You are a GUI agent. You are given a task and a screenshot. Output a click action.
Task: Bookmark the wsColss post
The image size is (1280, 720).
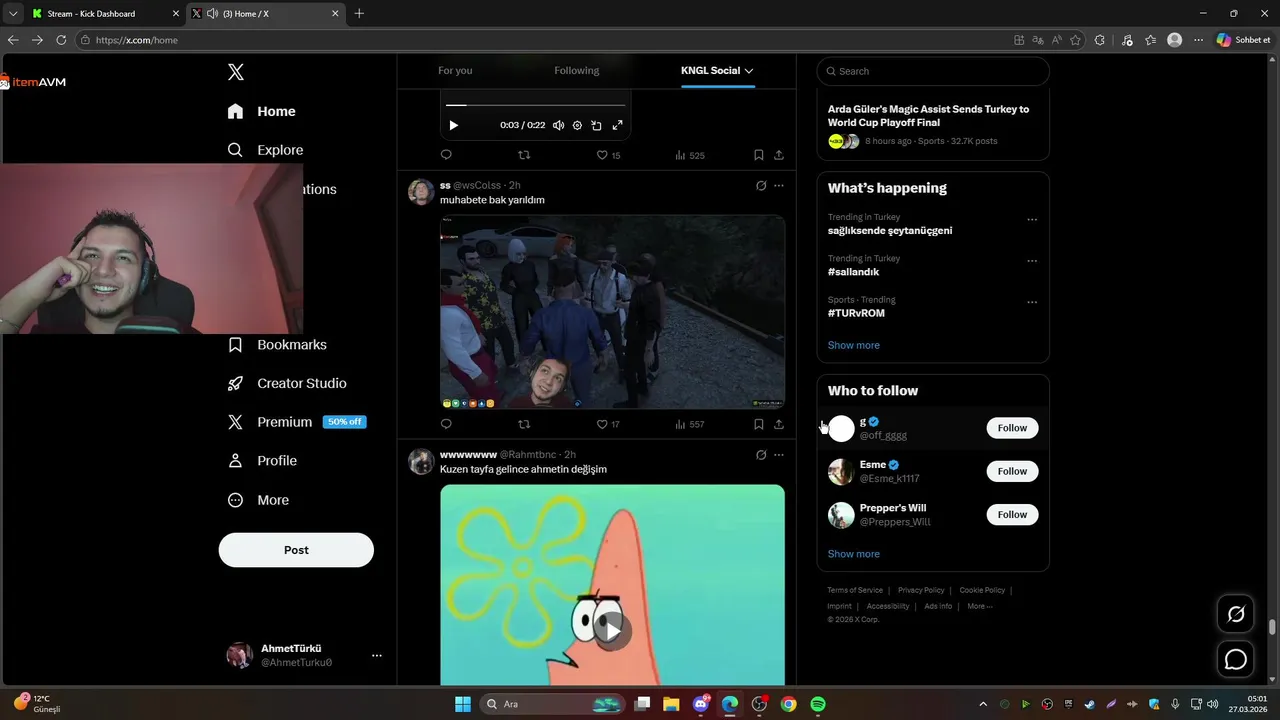[x=759, y=424]
